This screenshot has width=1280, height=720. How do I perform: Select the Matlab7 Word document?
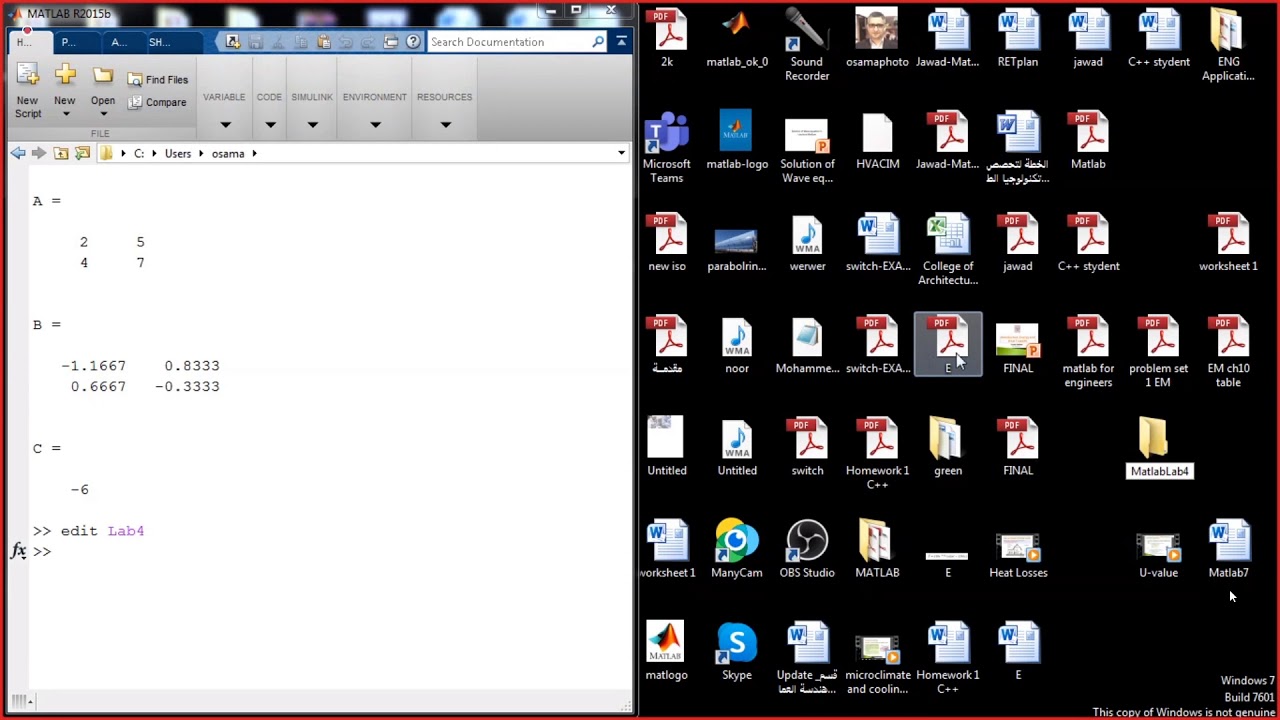pos(1229,549)
